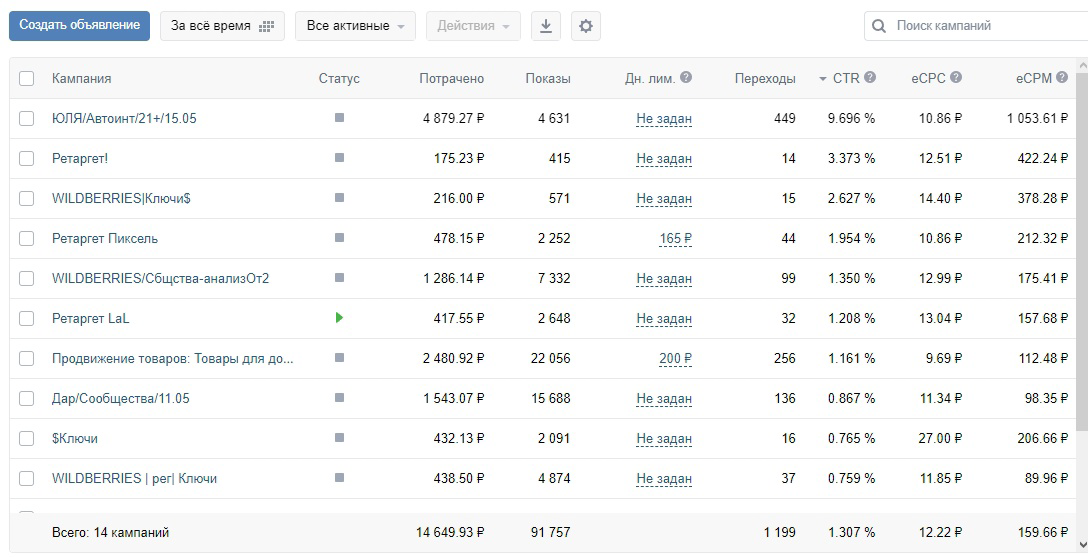This screenshot has height=558, width=1088.
Task: Open the Действия dropdown menu
Action: [473, 26]
